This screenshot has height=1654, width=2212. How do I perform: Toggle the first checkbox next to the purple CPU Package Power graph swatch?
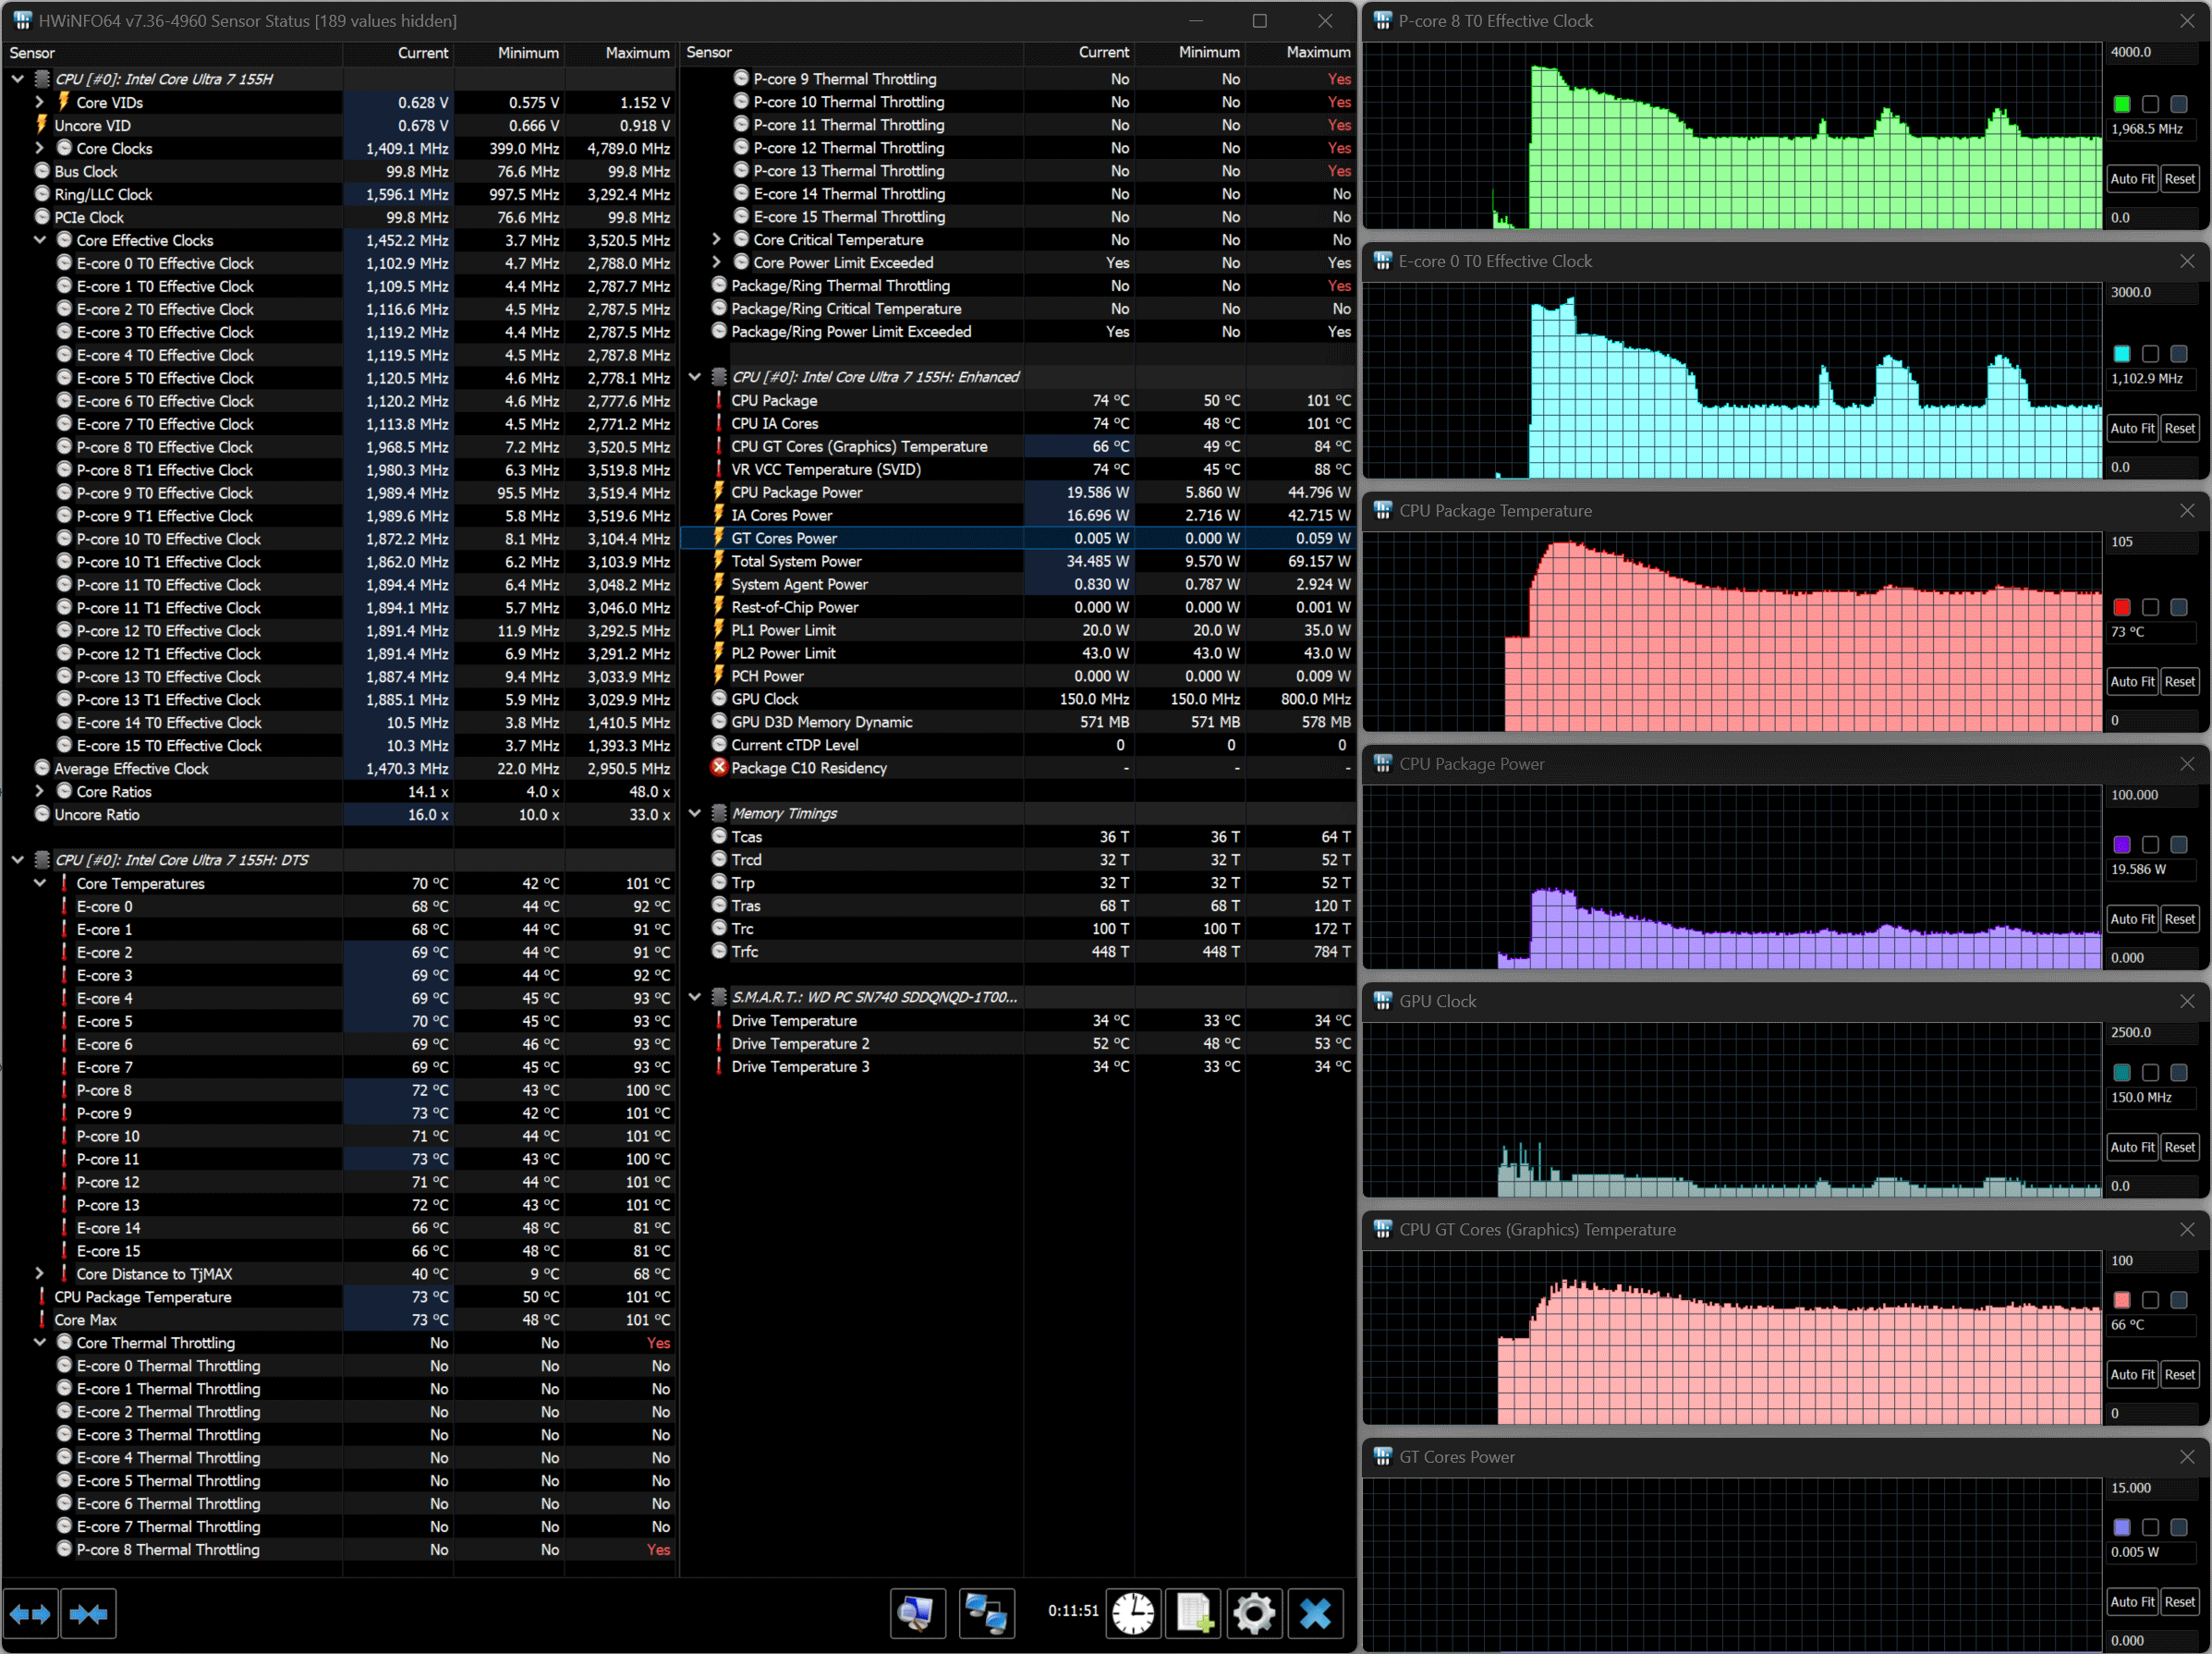(x=2150, y=845)
